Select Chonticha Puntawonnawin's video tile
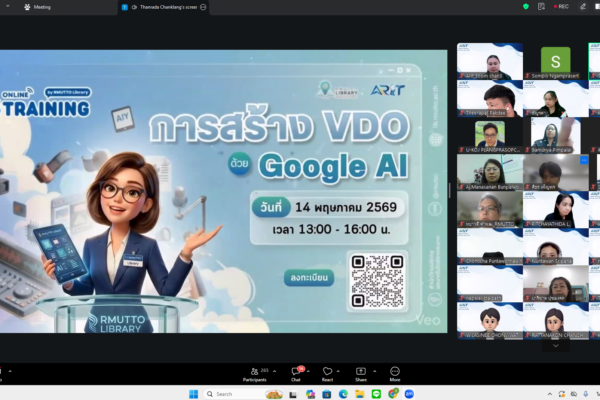 point(490,247)
